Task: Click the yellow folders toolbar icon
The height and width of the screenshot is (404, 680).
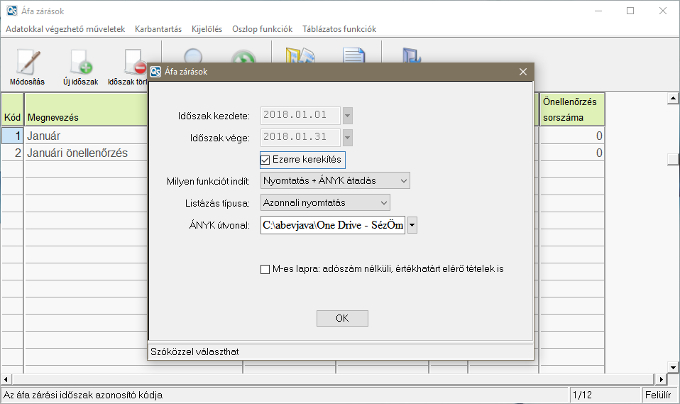Action: coord(297,54)
